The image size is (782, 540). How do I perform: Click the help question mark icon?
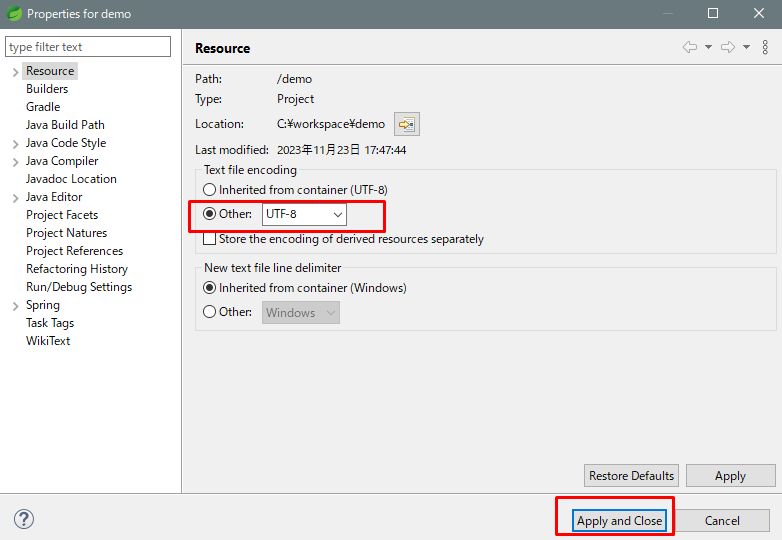24,519
